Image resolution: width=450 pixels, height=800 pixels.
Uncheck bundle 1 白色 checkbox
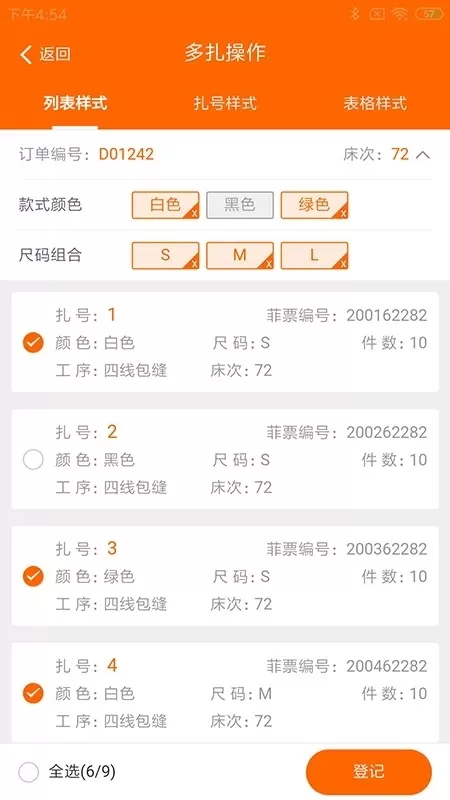pyautogui.click(x=33, y=343)
